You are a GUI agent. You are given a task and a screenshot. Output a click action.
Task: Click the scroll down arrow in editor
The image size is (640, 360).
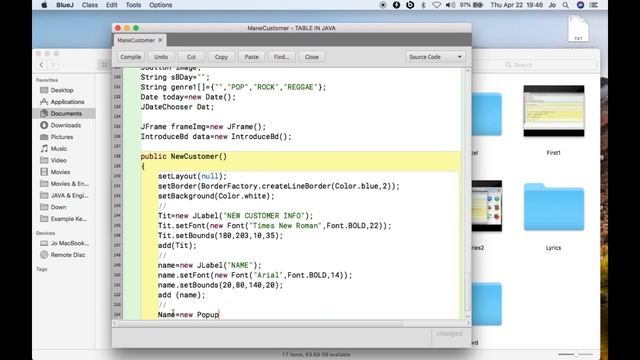pos(468,316)
